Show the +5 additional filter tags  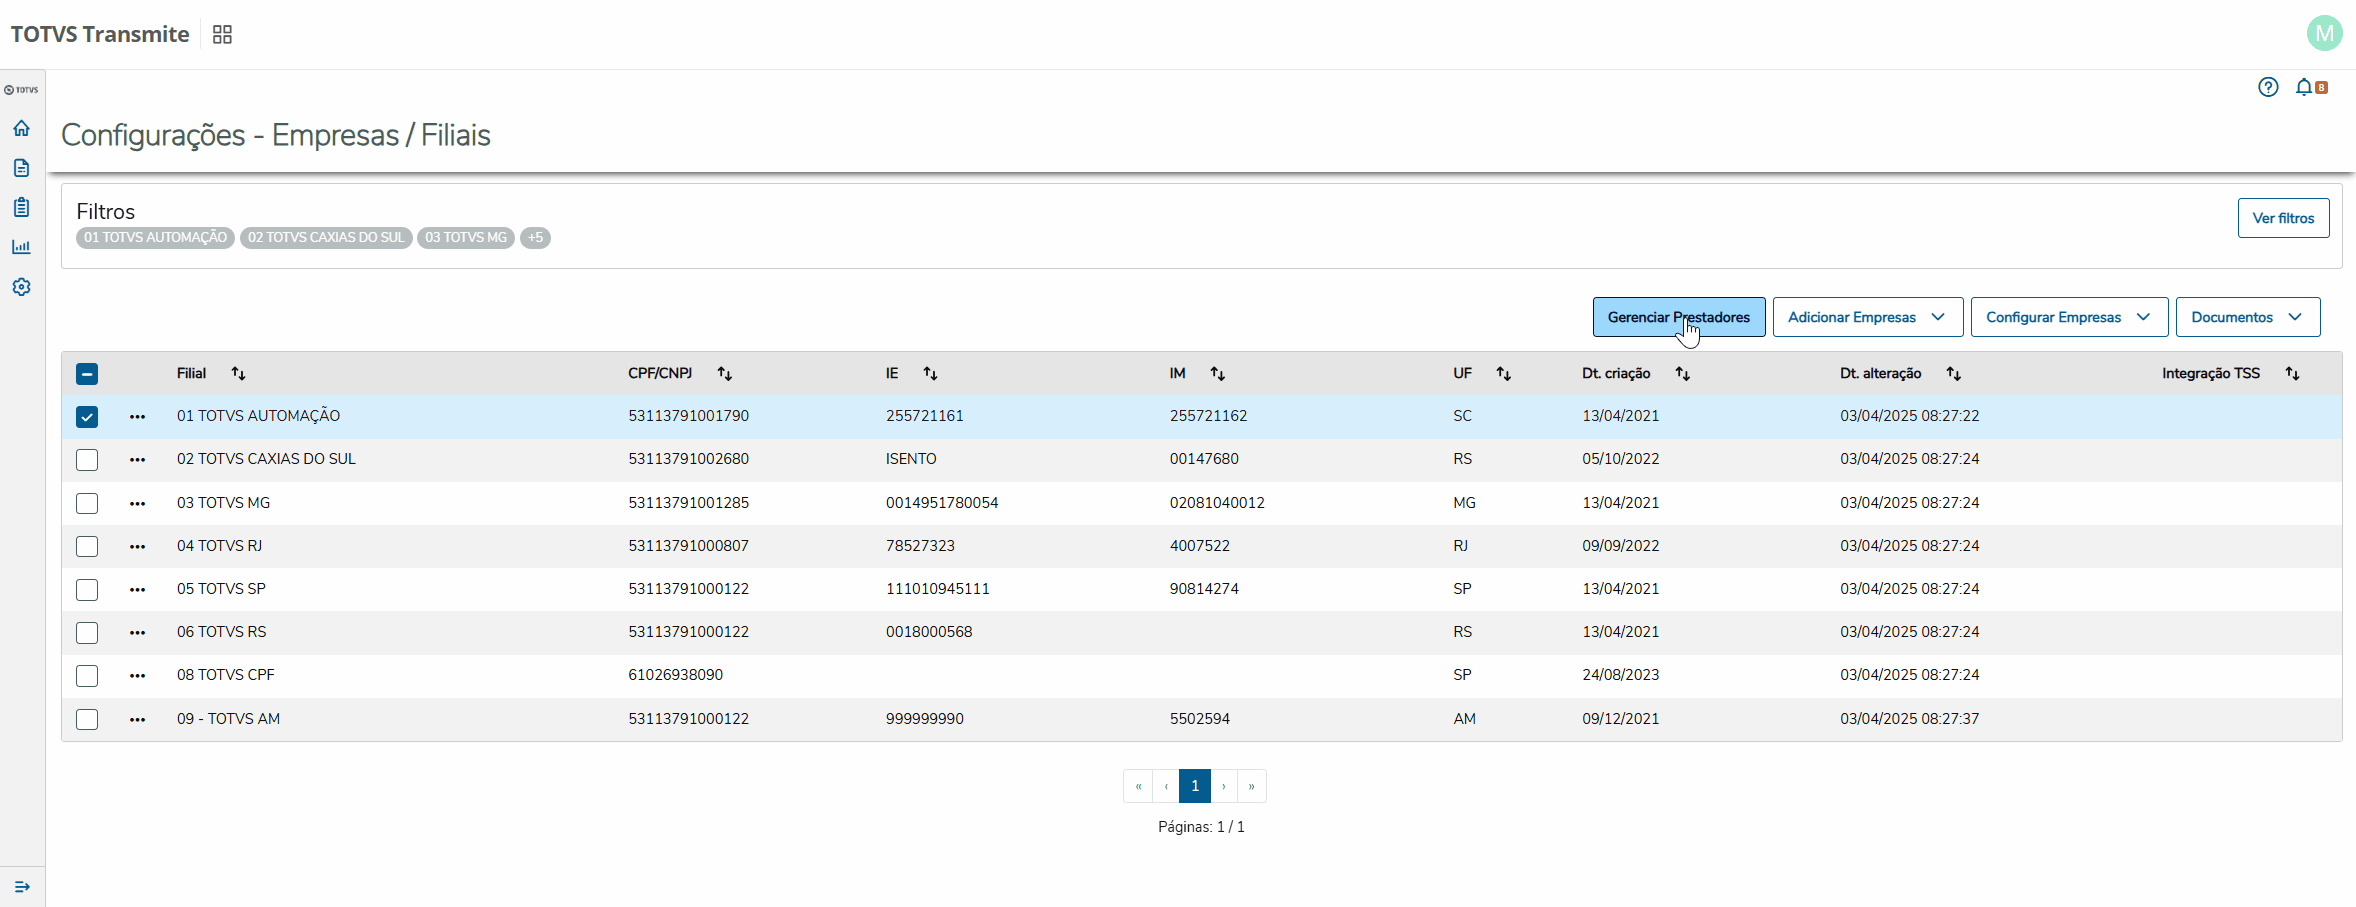tap(535, 238)
